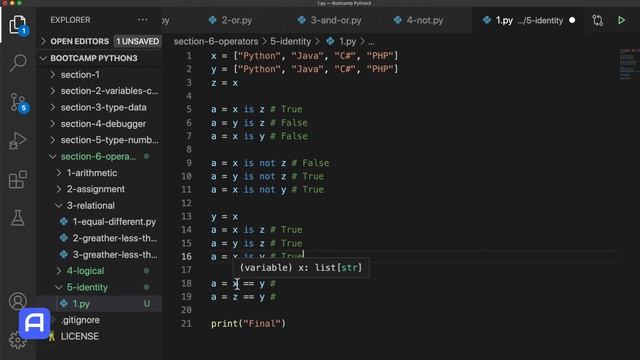Open the Testing flask view
This screenshot has width=640, height=360.
18,218
